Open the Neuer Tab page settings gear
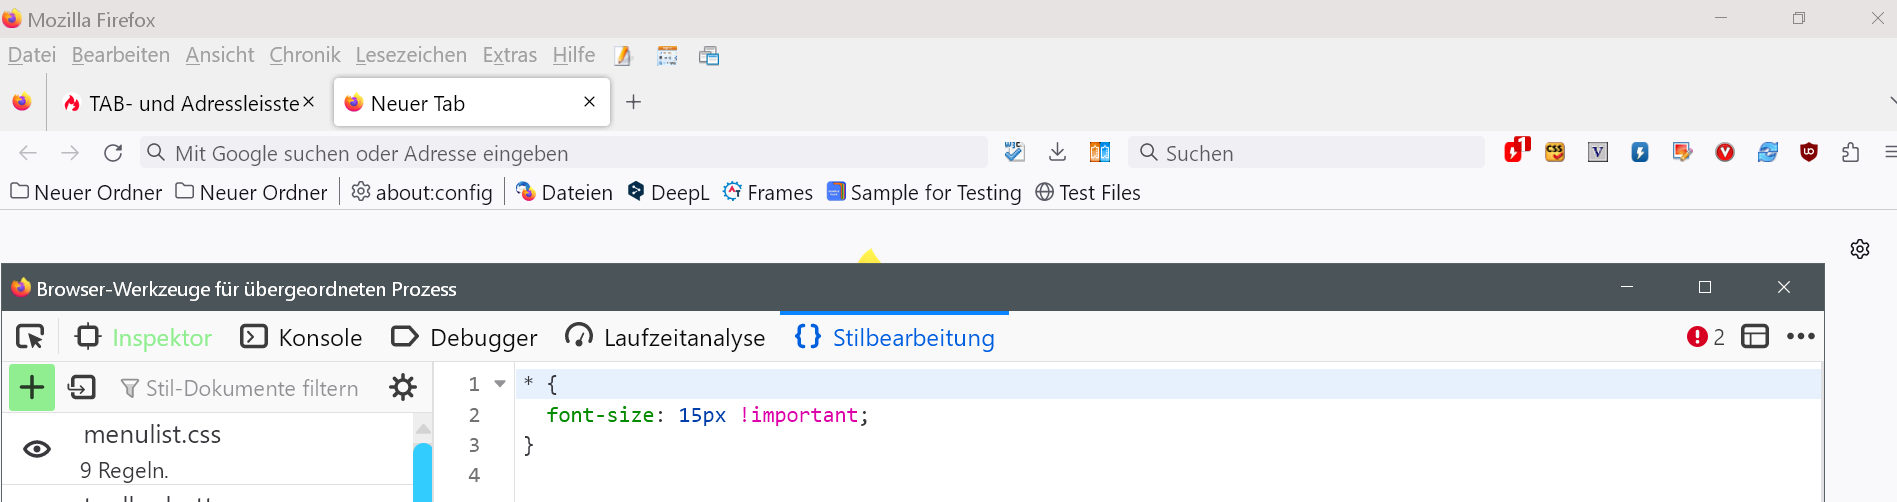 [1860, 249]
